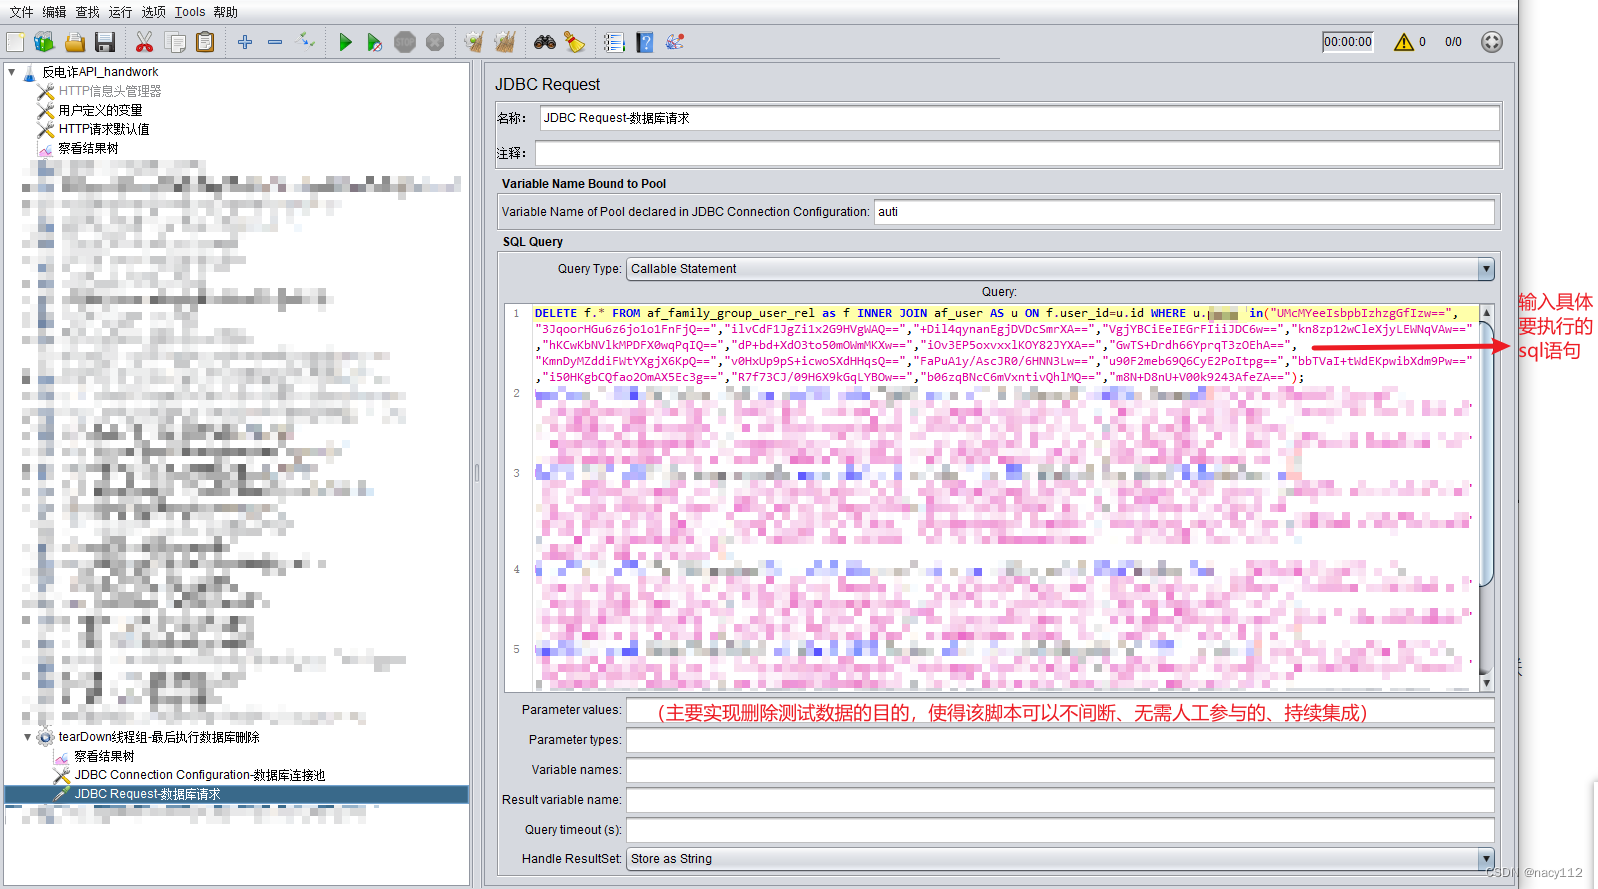Click the last toolbar icon after Help
Image resolution: width=1598 pixels, height=889 pixels.
click(675, 42)
